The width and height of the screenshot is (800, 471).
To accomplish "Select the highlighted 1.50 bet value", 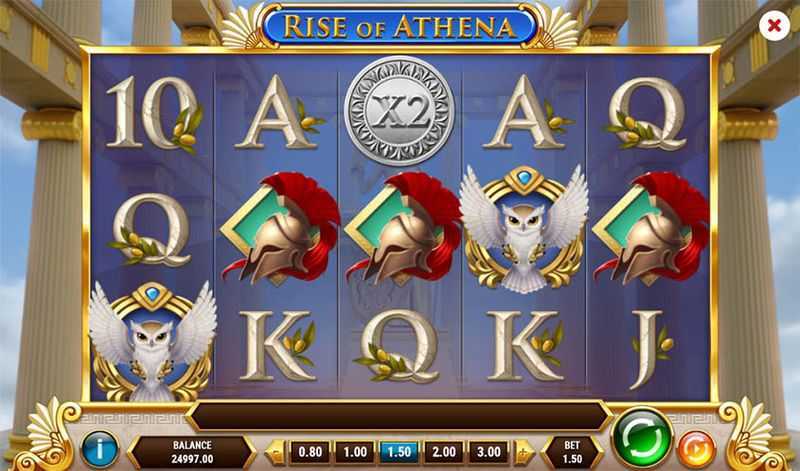I will tap(399, 452).
